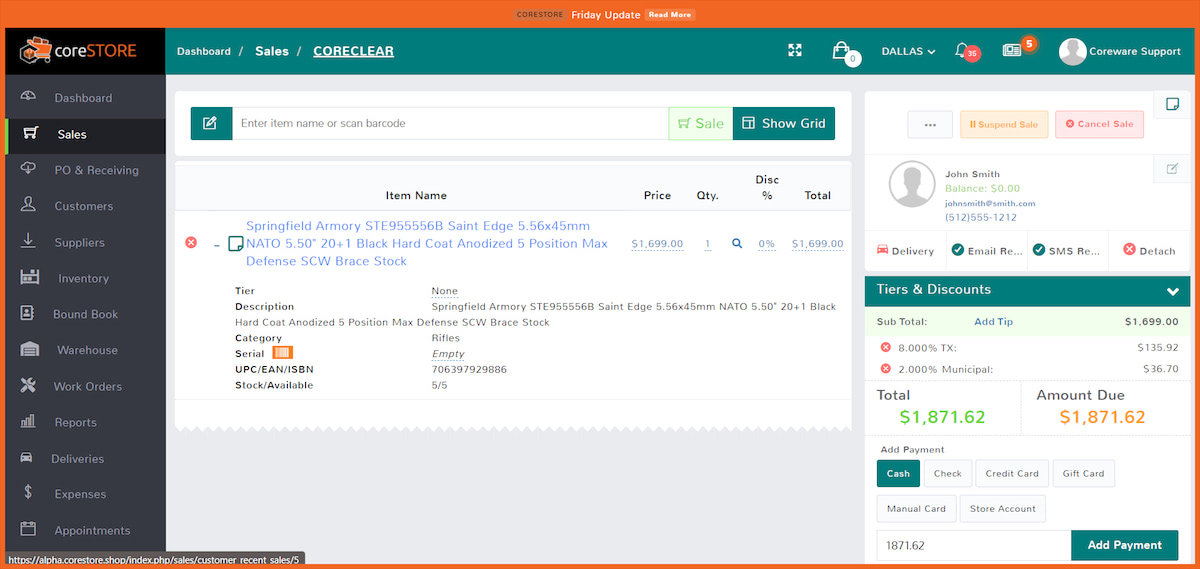Click the edit note icon beside search
The height and width of the screenshot is (569, 1200).
[x=210, y=123]
